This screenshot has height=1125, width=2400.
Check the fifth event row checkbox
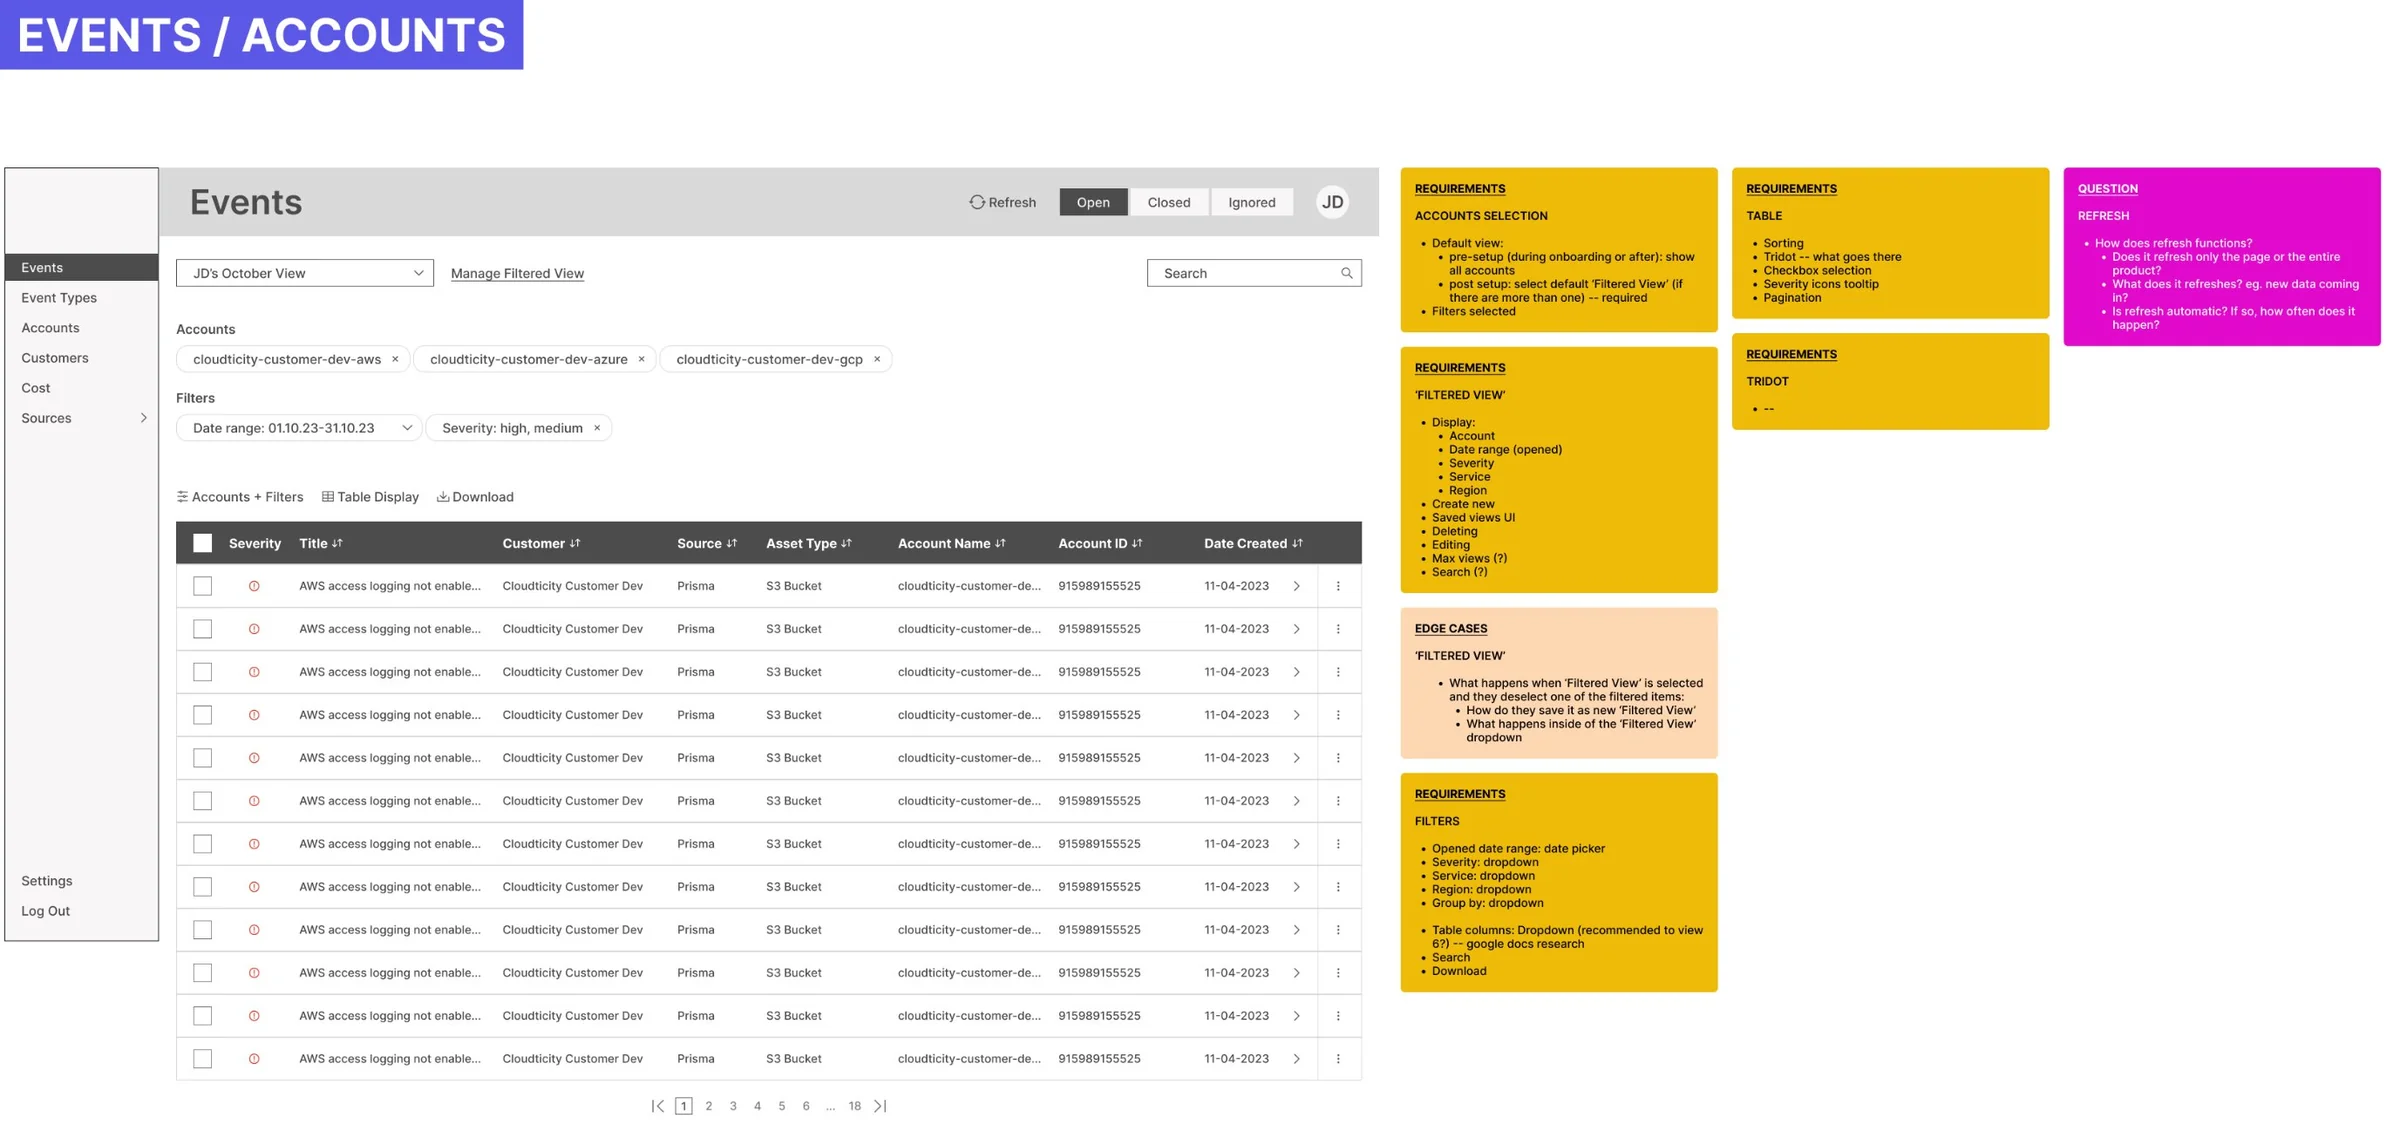pos(202,758)
